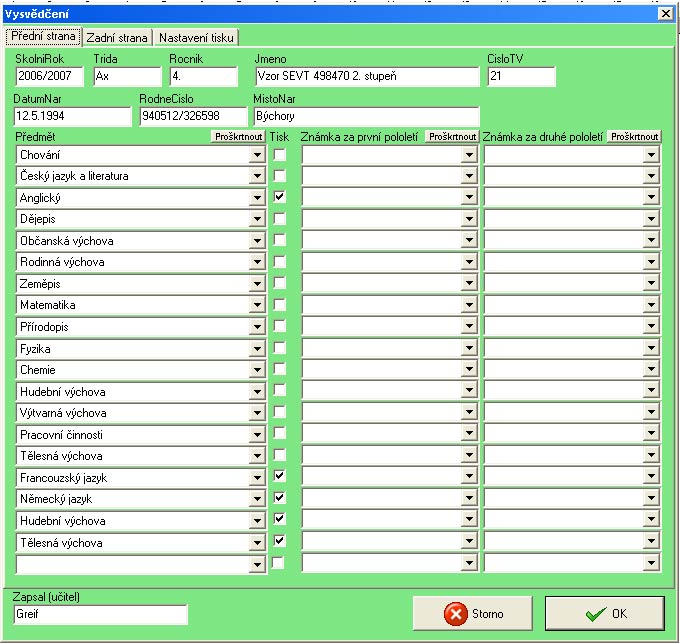Image resolution: width=680 pixels, height=643 pixels.
Task: Click the Zapsal (učitel) text field
Action: point(100,614)
